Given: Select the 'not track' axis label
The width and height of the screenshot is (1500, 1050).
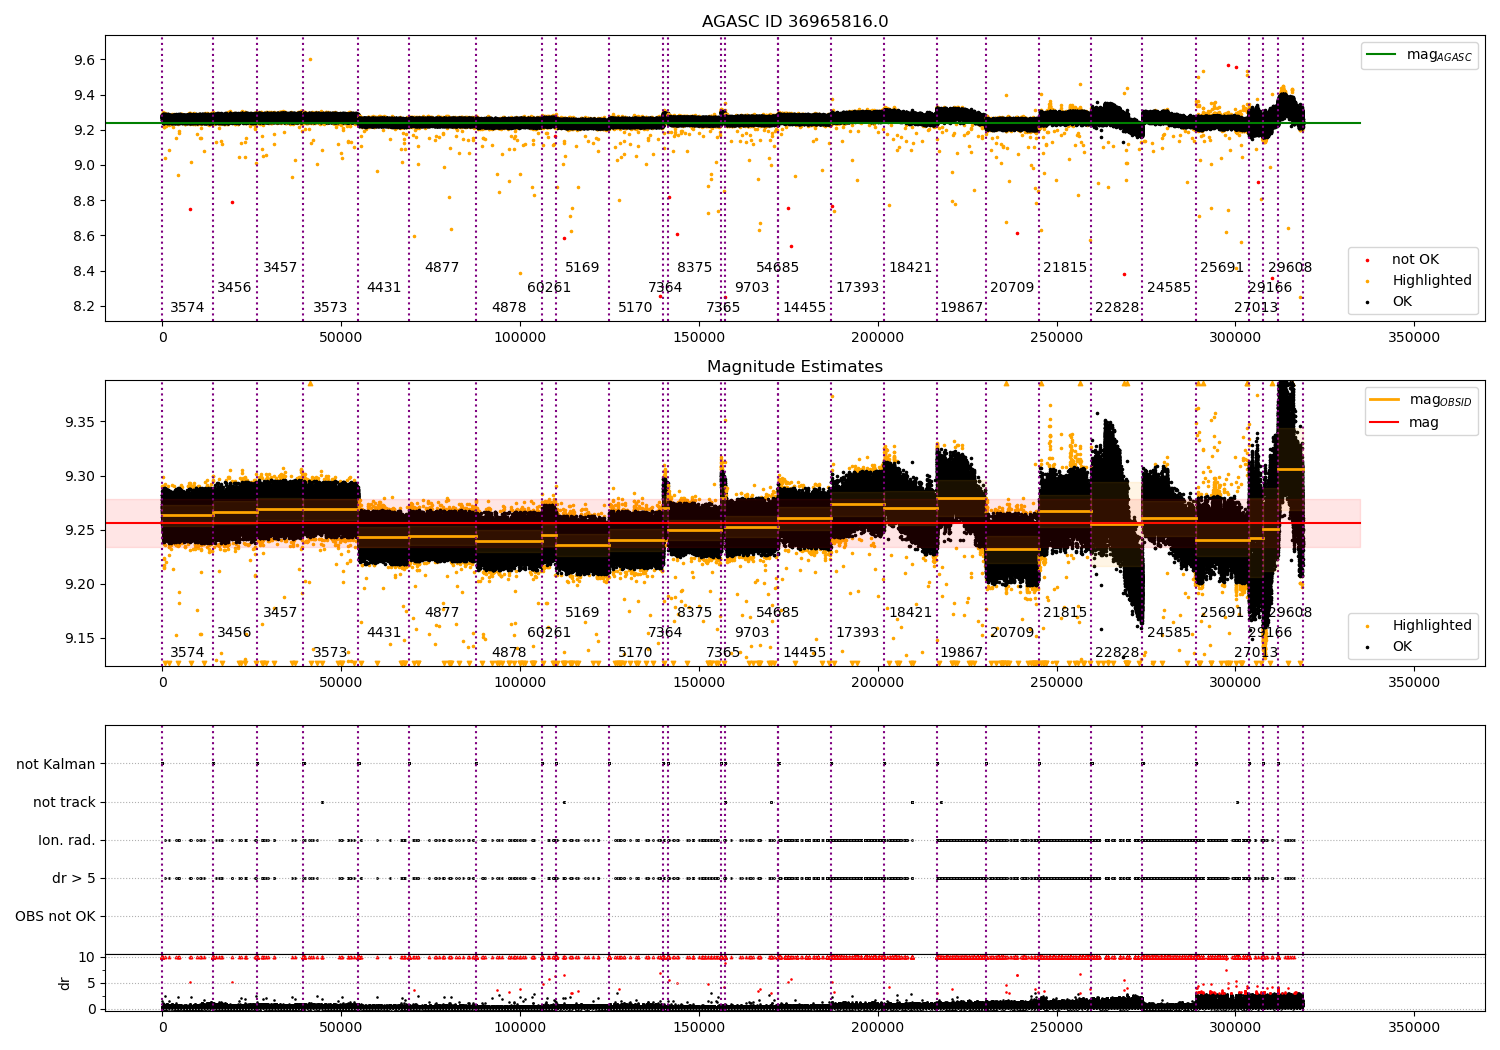Looking at the screenshot, I should pyautogui.click(x=64, y=803).
